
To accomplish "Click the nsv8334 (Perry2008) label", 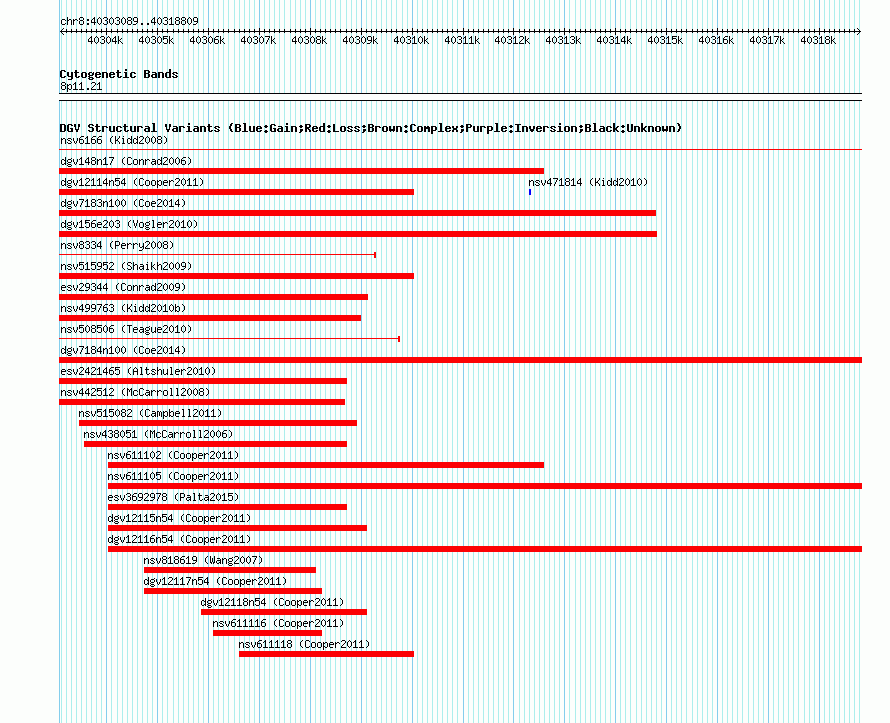I will coord(117,245).
